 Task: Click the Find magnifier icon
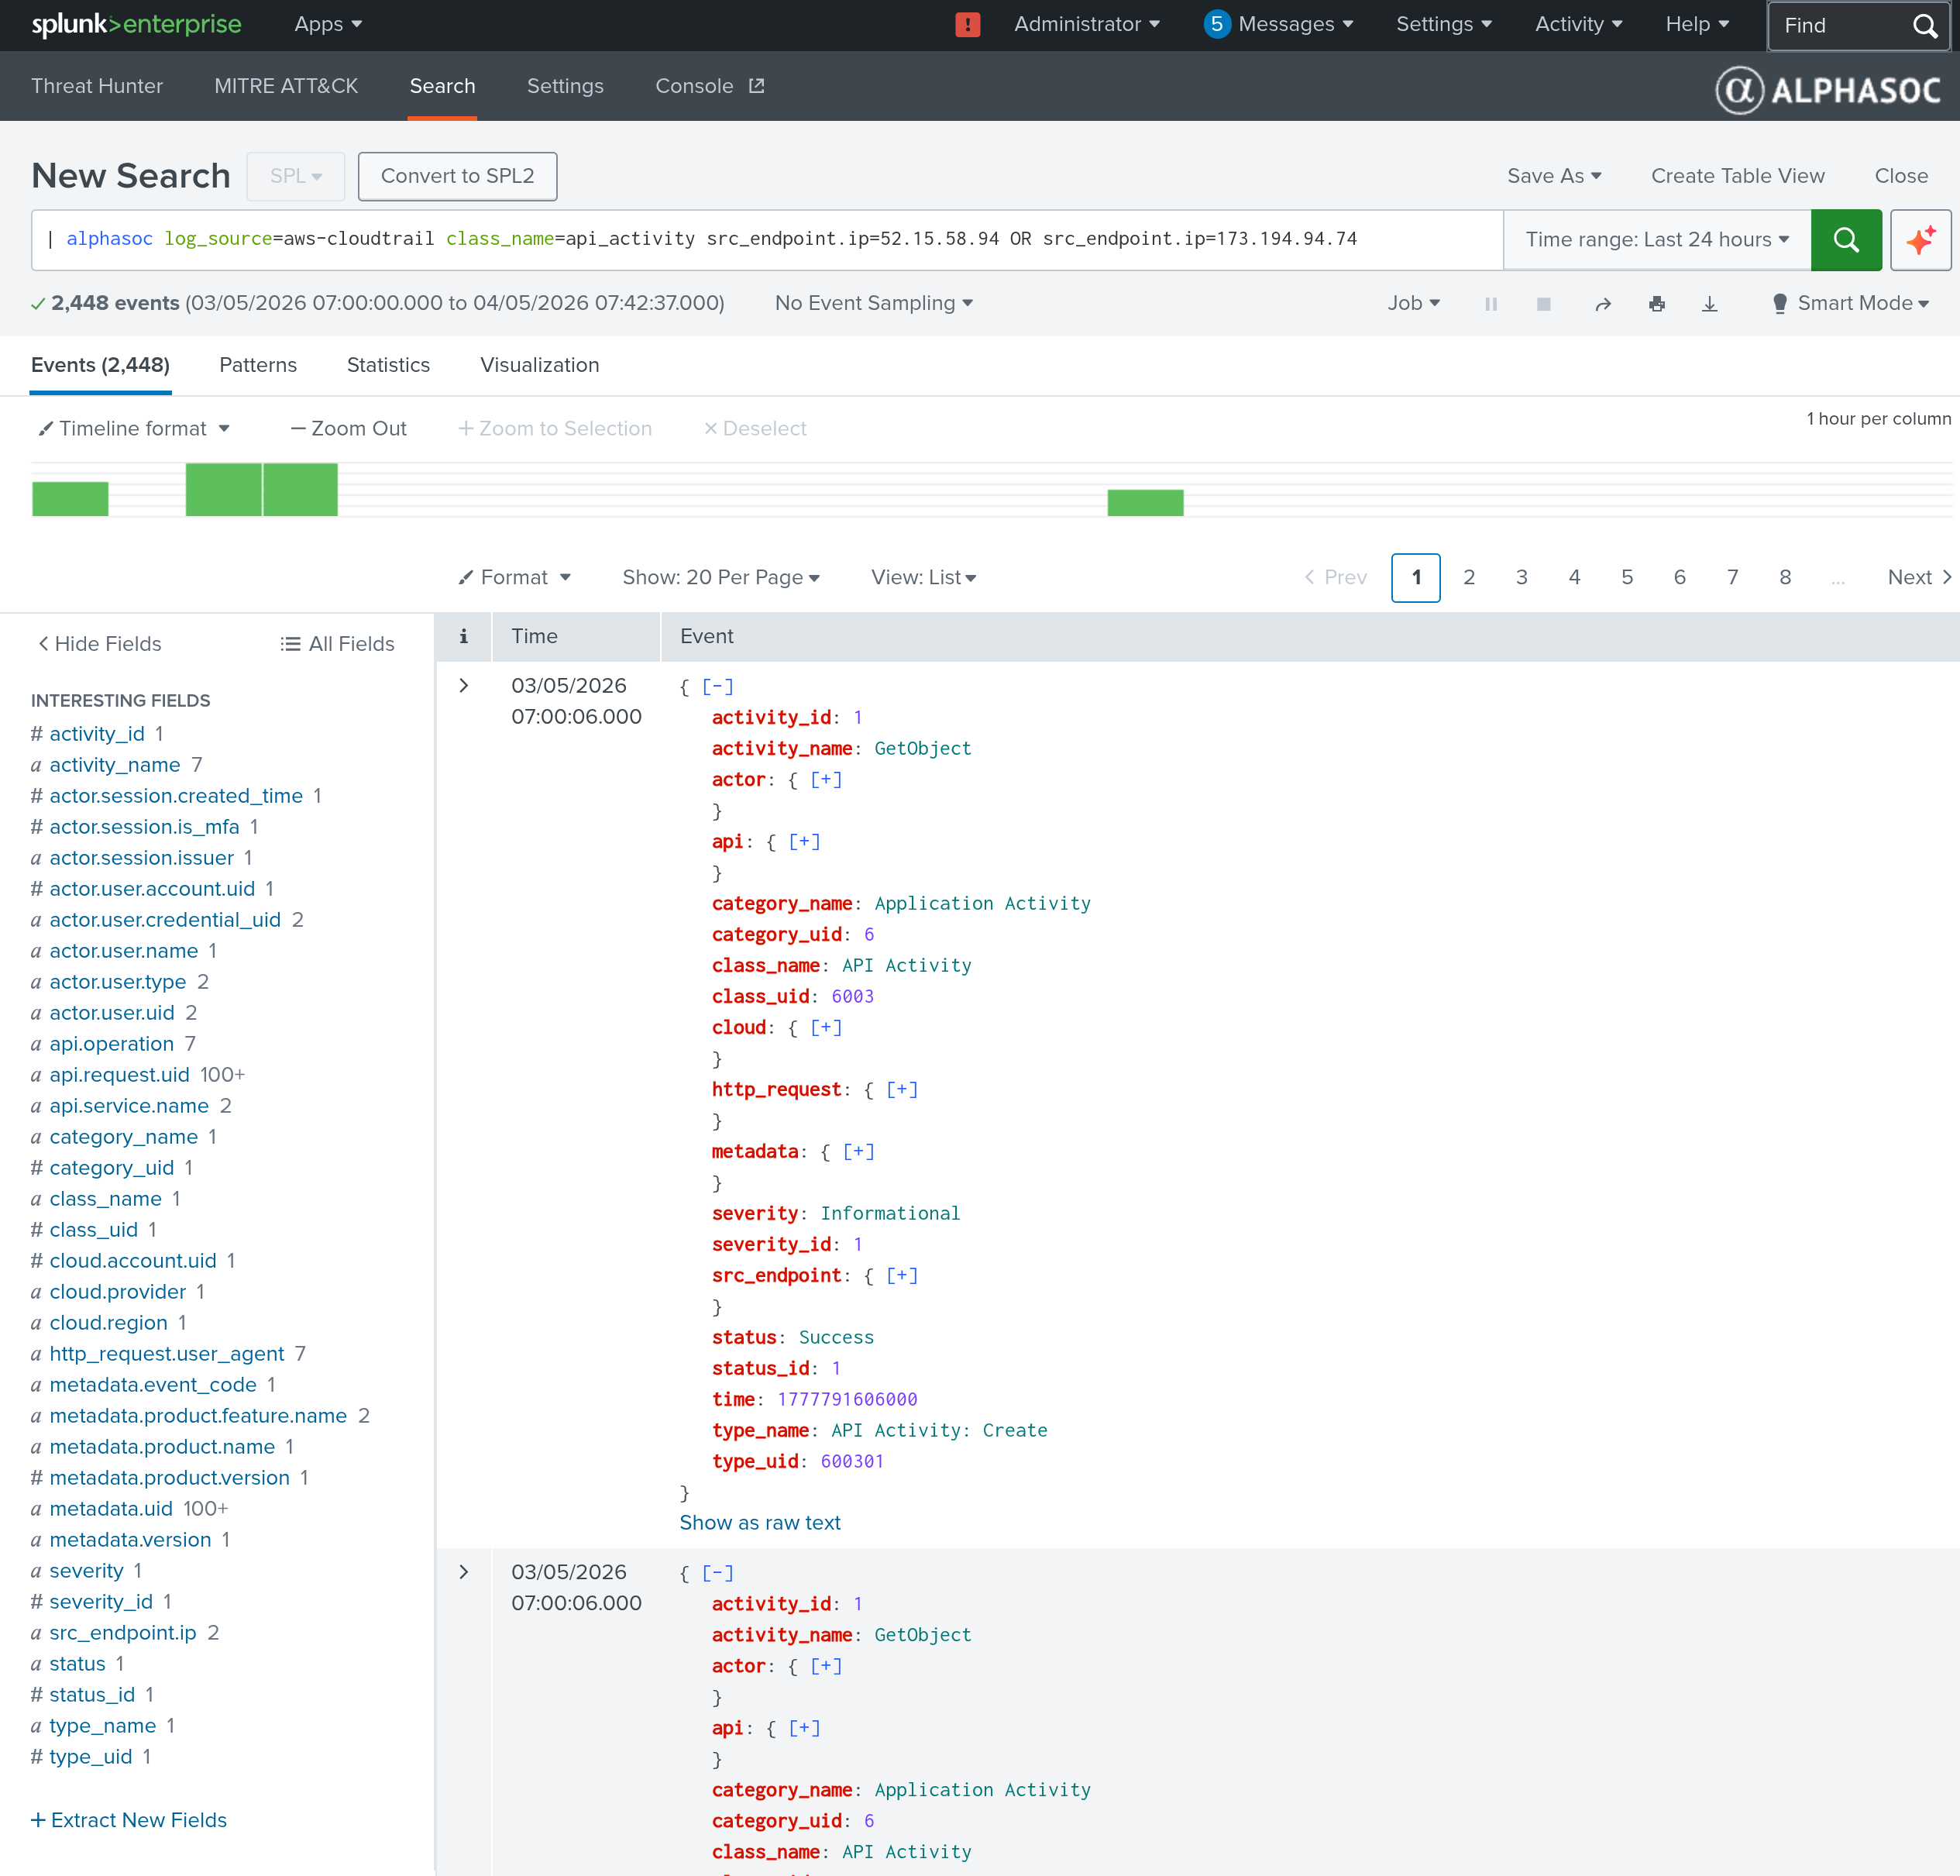[x=1924, y=26]
